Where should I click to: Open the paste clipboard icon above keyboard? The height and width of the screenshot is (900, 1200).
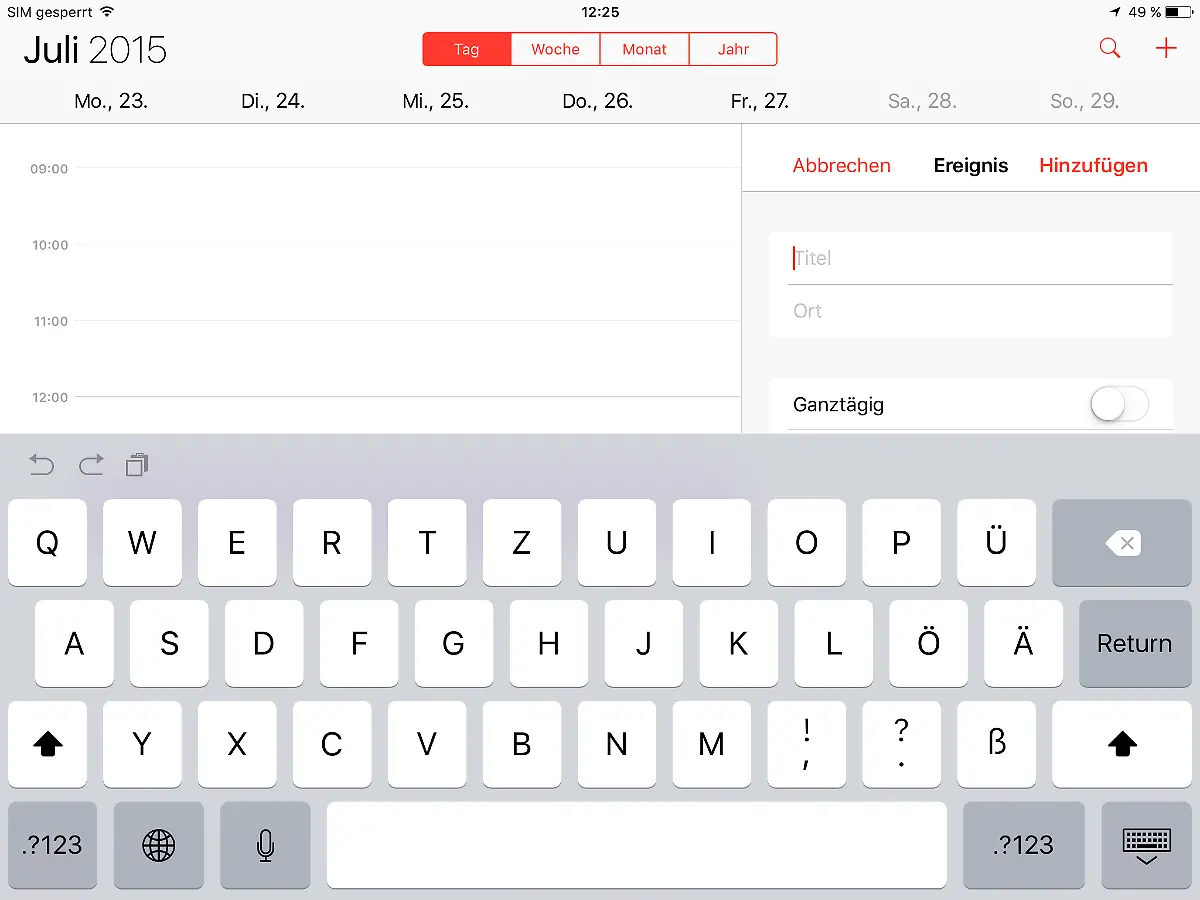[x=137, y=464]
